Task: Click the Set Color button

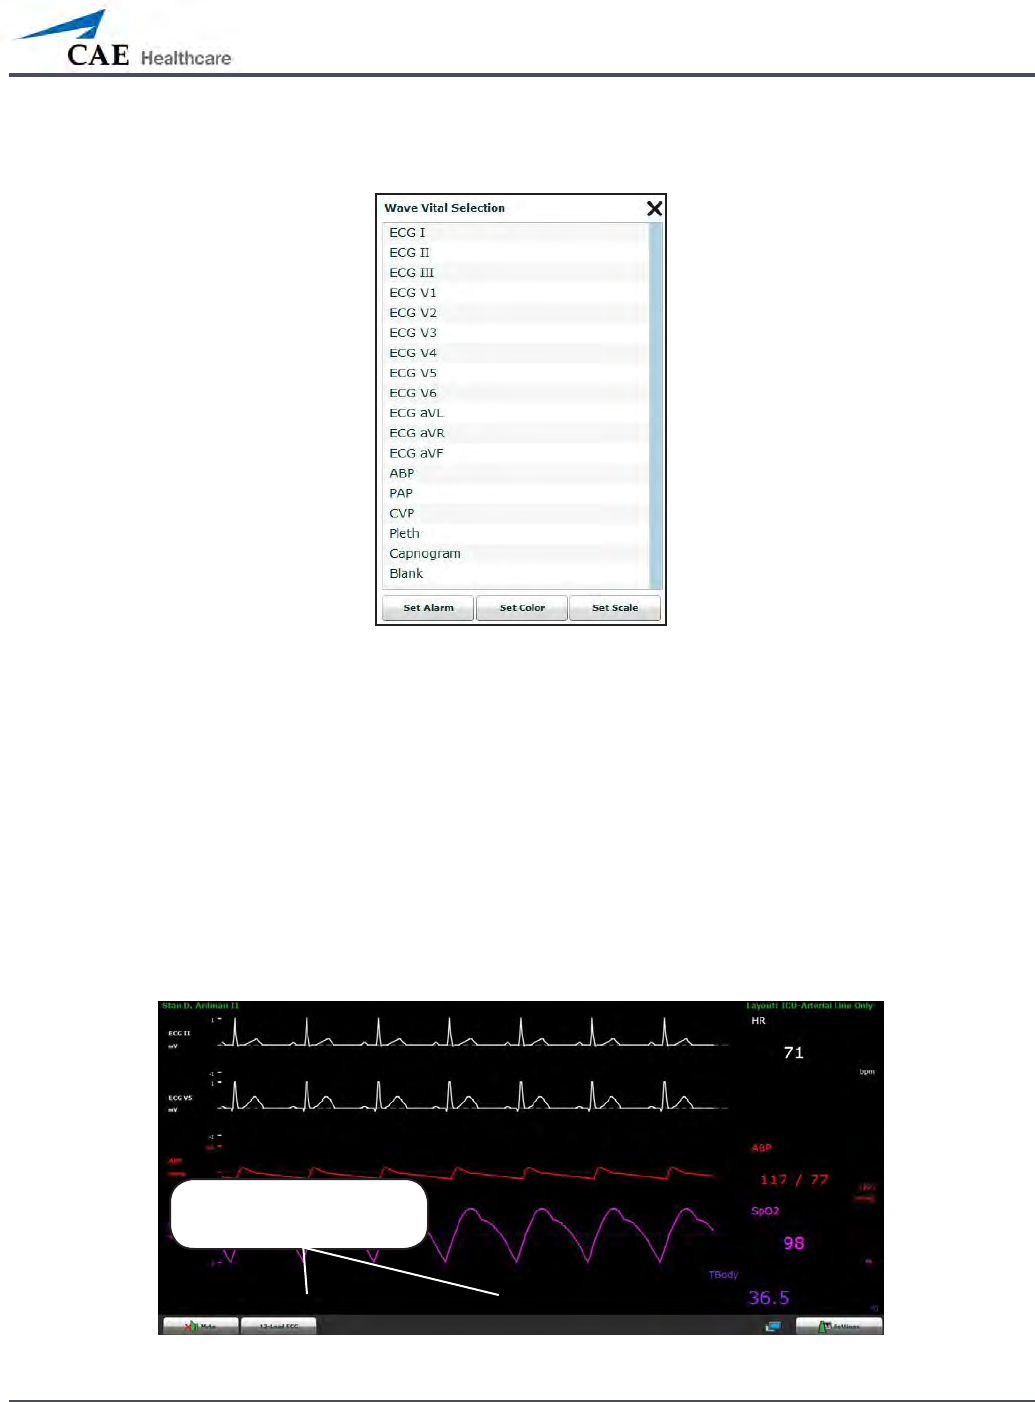Action: pyautogui.click(x=522, y=608)
